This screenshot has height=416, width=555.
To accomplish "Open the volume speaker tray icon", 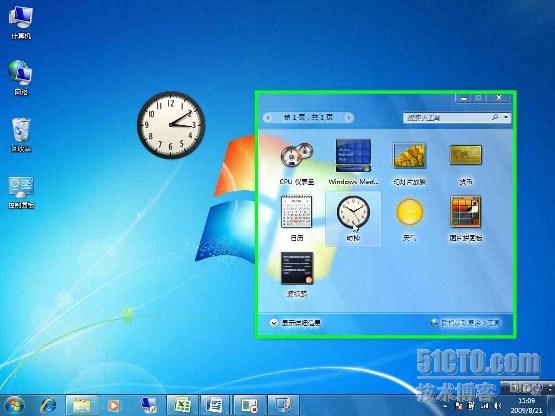I will (x=497, y=405).
